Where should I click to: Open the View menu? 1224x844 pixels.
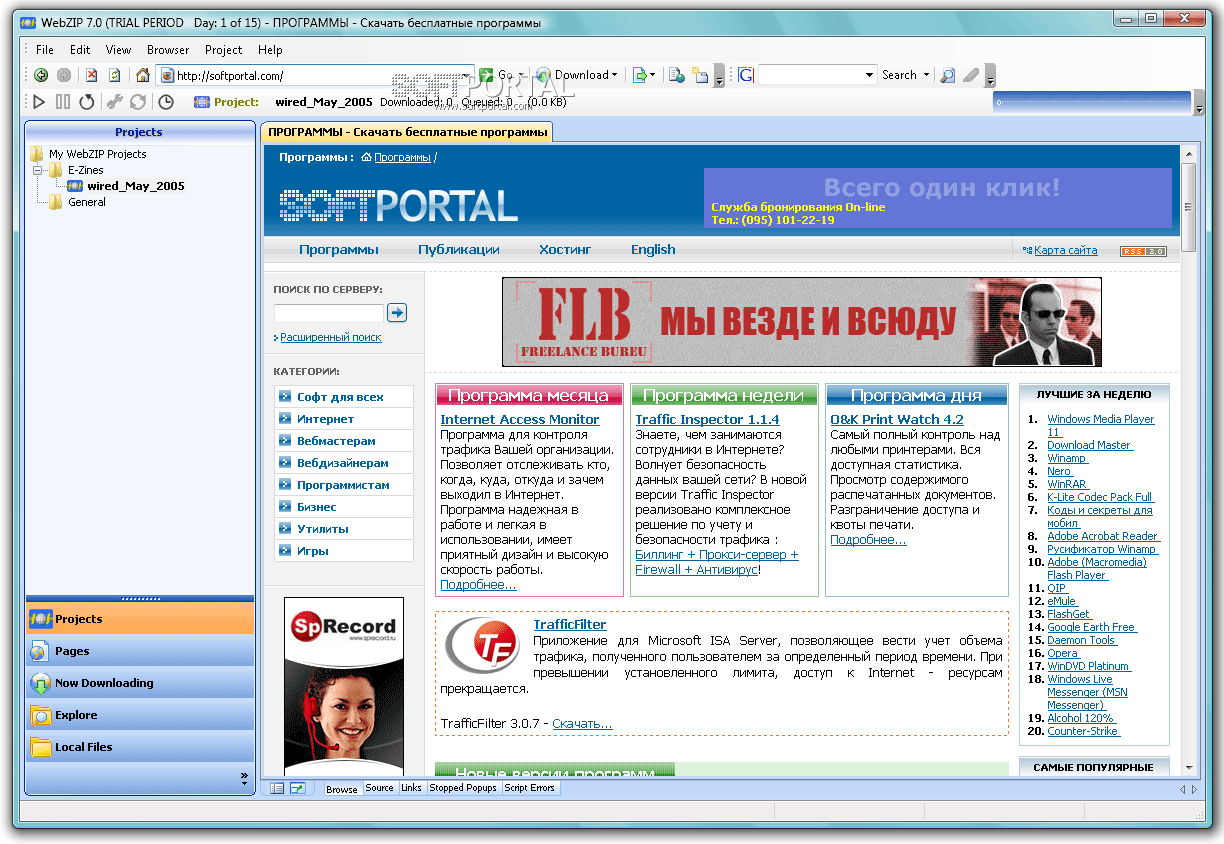118,50
